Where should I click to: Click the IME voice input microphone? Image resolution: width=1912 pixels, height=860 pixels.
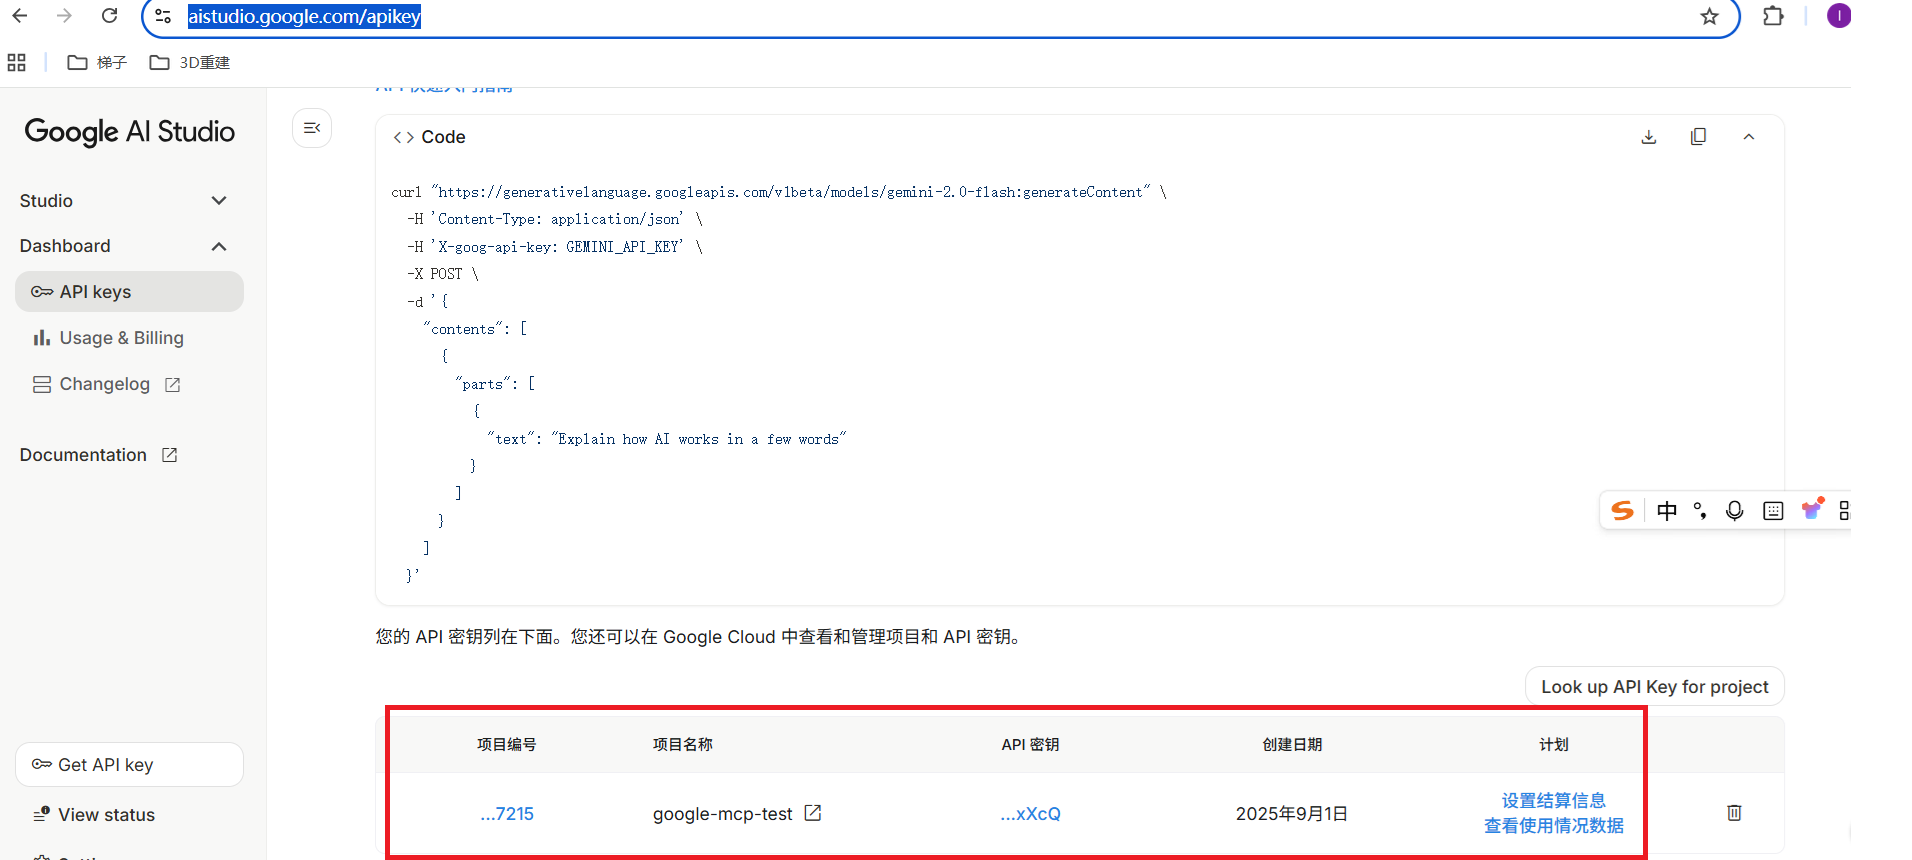click(1735, 511)
